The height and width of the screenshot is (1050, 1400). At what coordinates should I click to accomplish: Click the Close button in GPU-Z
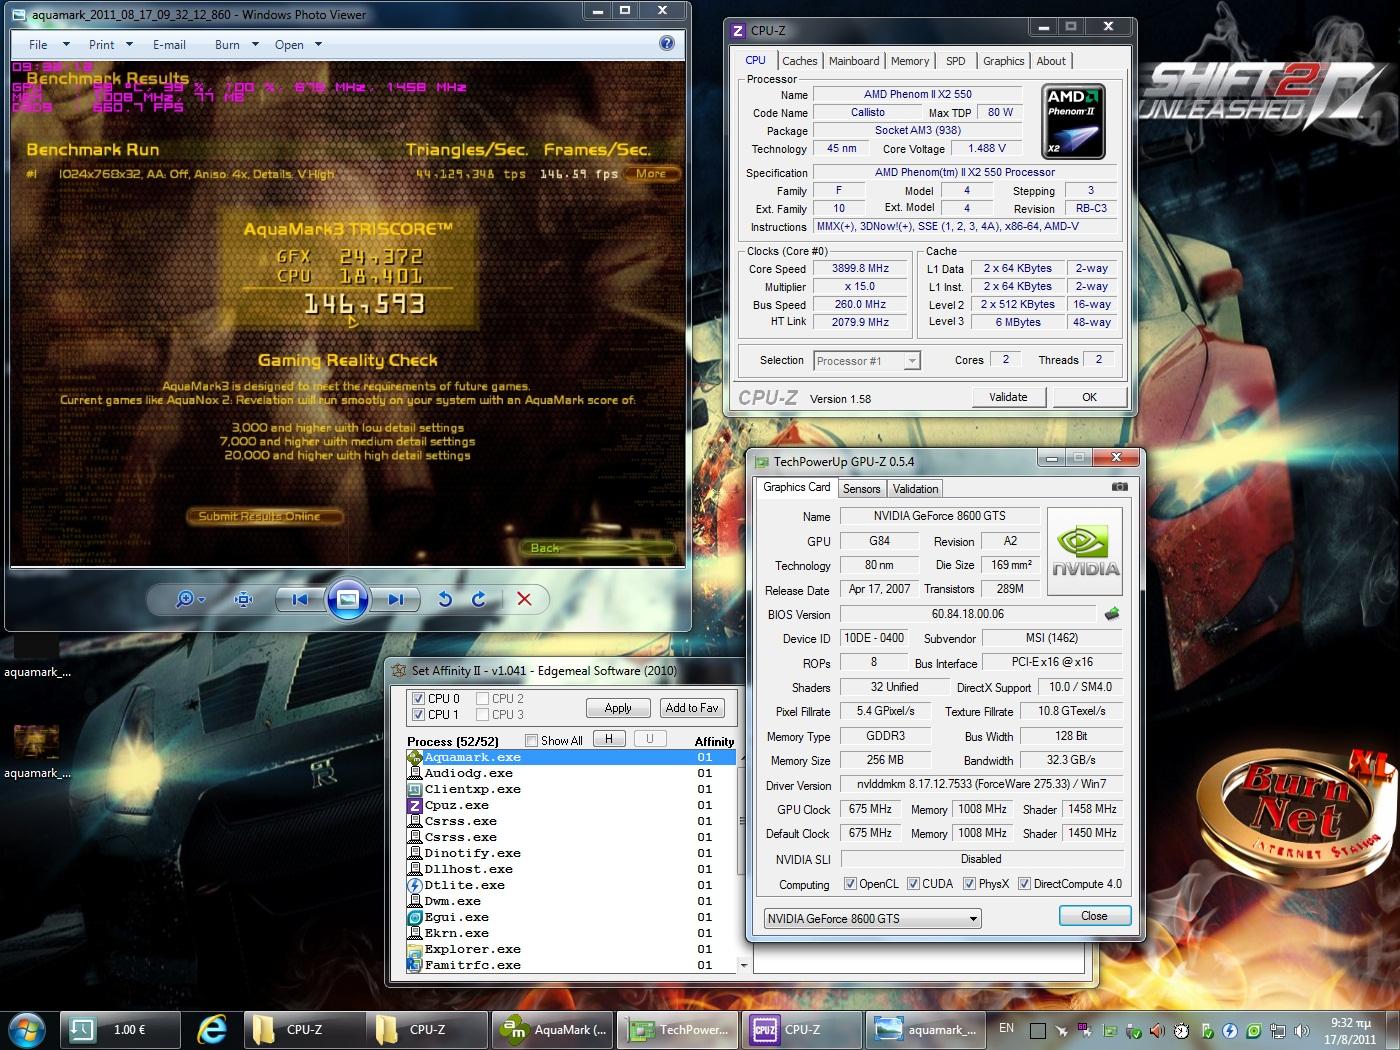tap(1094, 916)
